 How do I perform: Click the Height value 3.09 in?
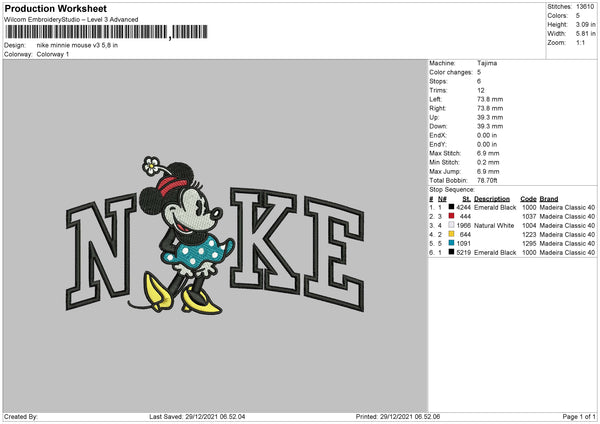coord(585,24)
